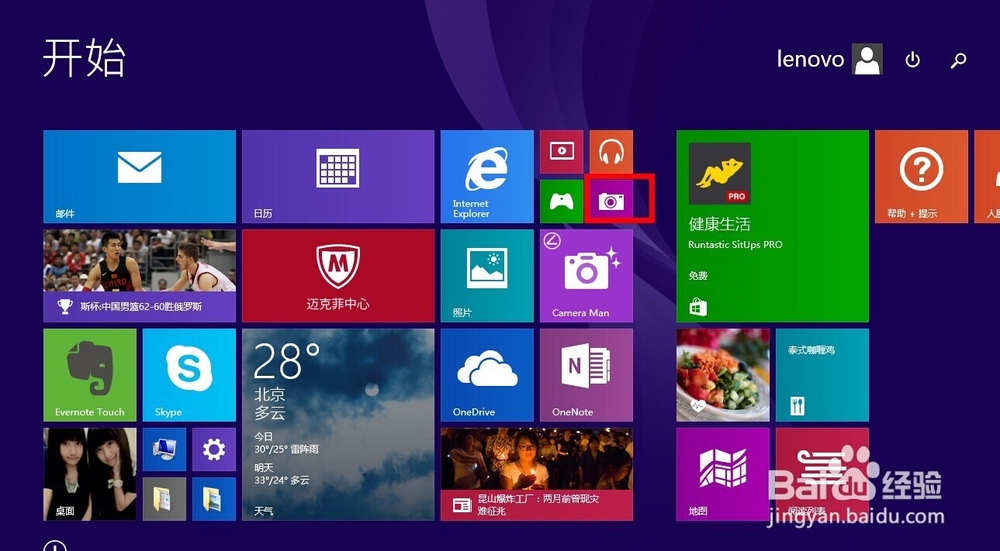The width and height of the screenshot is (1000, 551).
Task: Open the Calendar tile
Action: click(x=338, y=177)
